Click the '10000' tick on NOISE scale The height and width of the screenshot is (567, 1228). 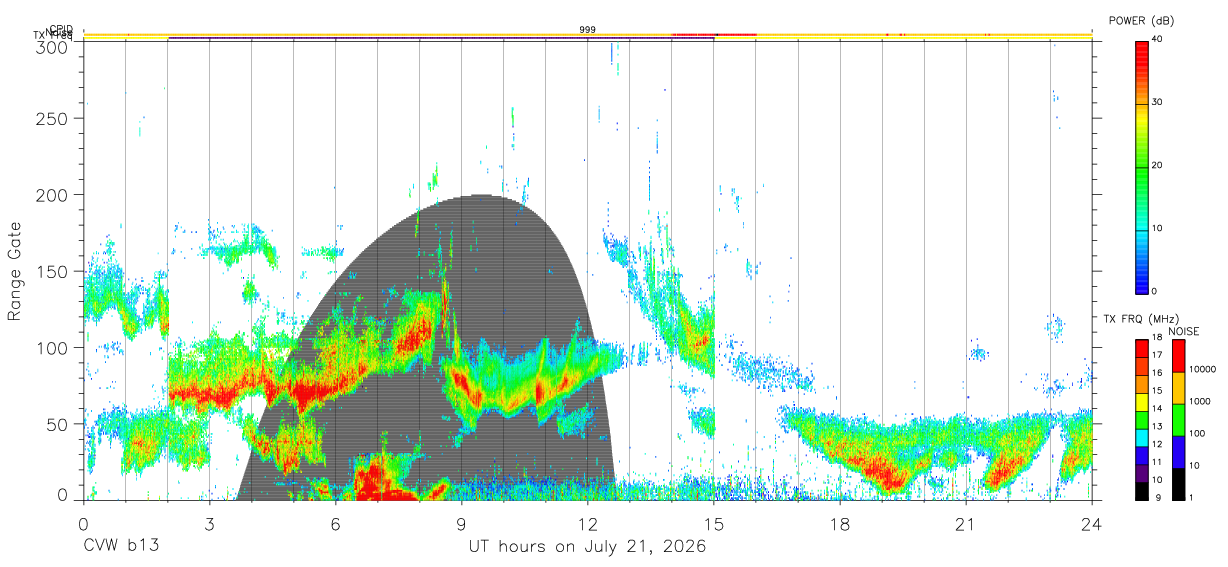point(1203,371)
